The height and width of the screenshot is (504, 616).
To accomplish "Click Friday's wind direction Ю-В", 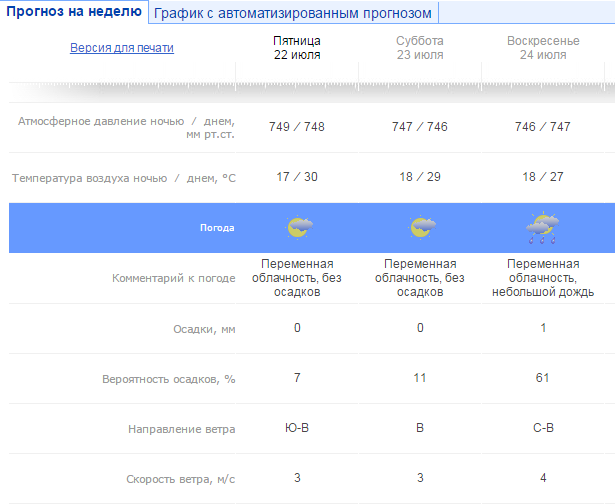I will coord(297,429).
